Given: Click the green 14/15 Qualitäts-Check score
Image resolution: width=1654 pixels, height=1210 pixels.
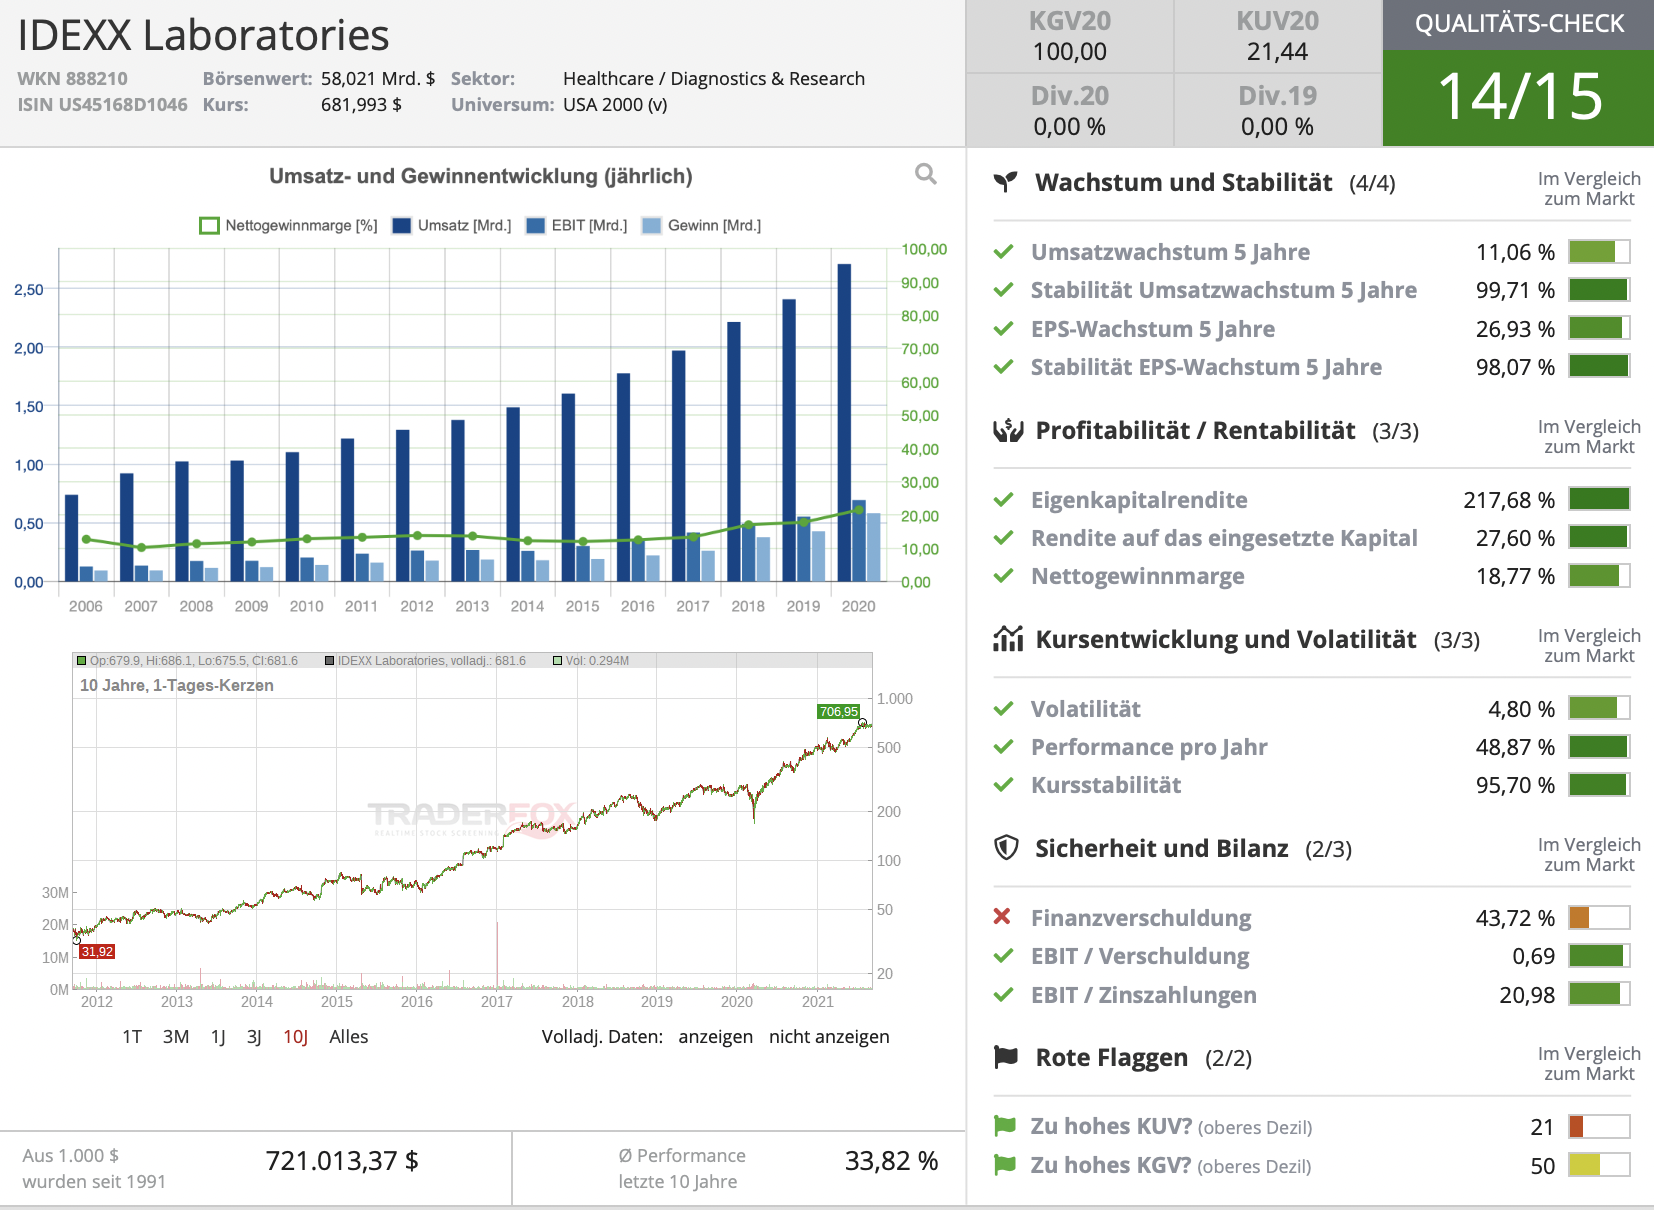Looking at the screenshot, I should [1518, 98].
